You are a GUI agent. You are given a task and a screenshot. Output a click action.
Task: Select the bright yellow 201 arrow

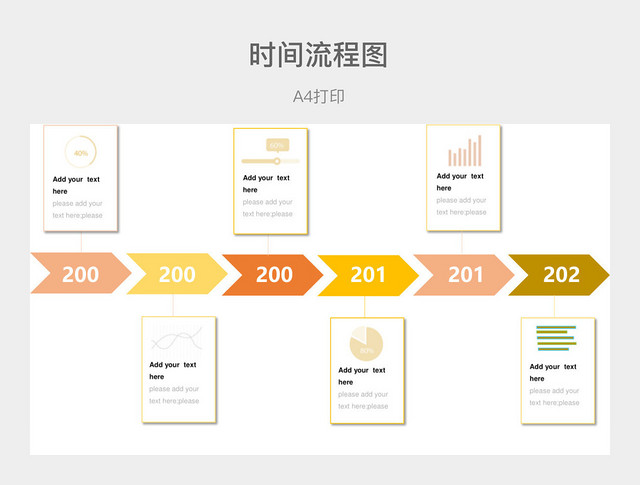click(x=368, y=275)
